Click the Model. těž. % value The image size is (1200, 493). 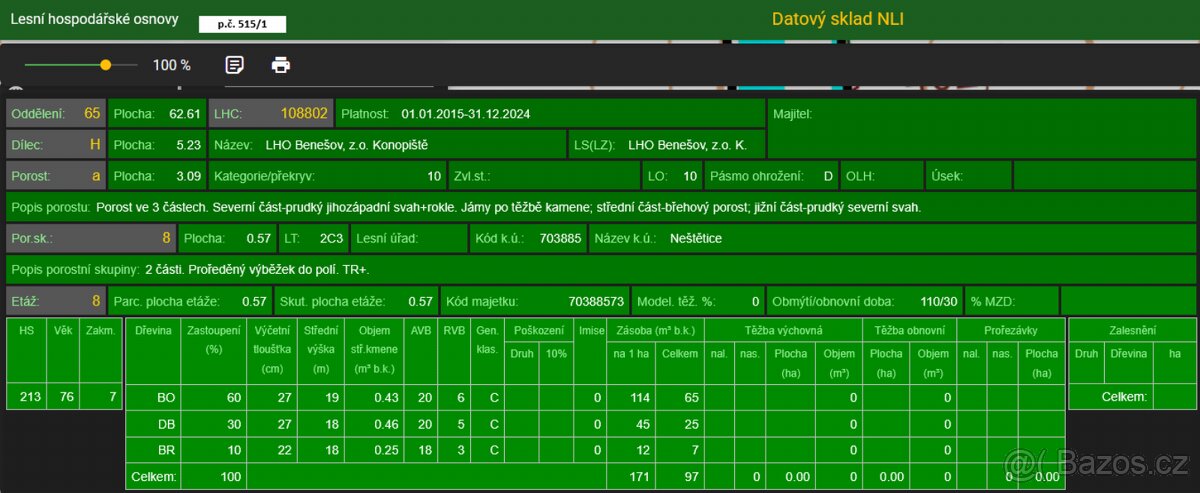coord(756,301)
